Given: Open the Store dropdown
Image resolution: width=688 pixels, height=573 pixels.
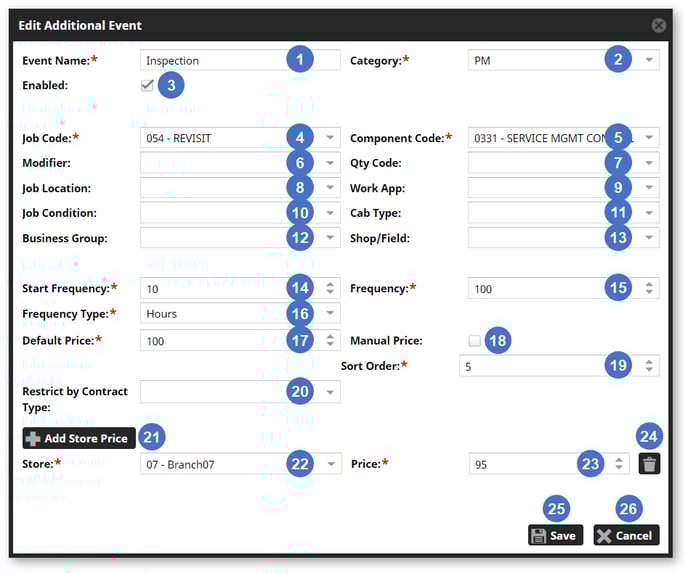Looking at the screenshot, I should tap(331, 464).
